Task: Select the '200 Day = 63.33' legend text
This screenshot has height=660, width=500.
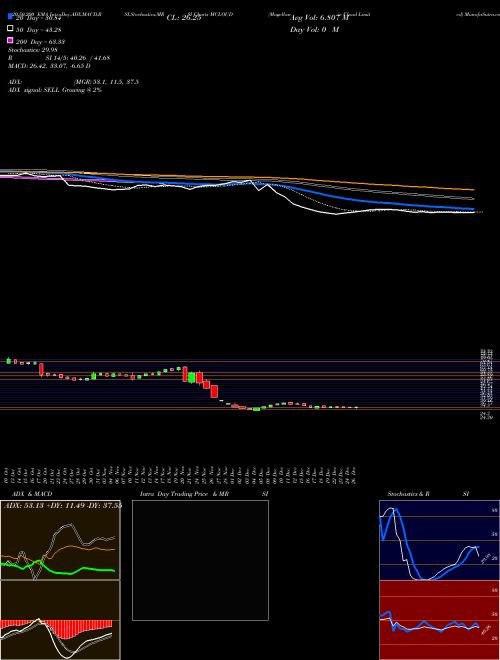Action: coord(40,42)
